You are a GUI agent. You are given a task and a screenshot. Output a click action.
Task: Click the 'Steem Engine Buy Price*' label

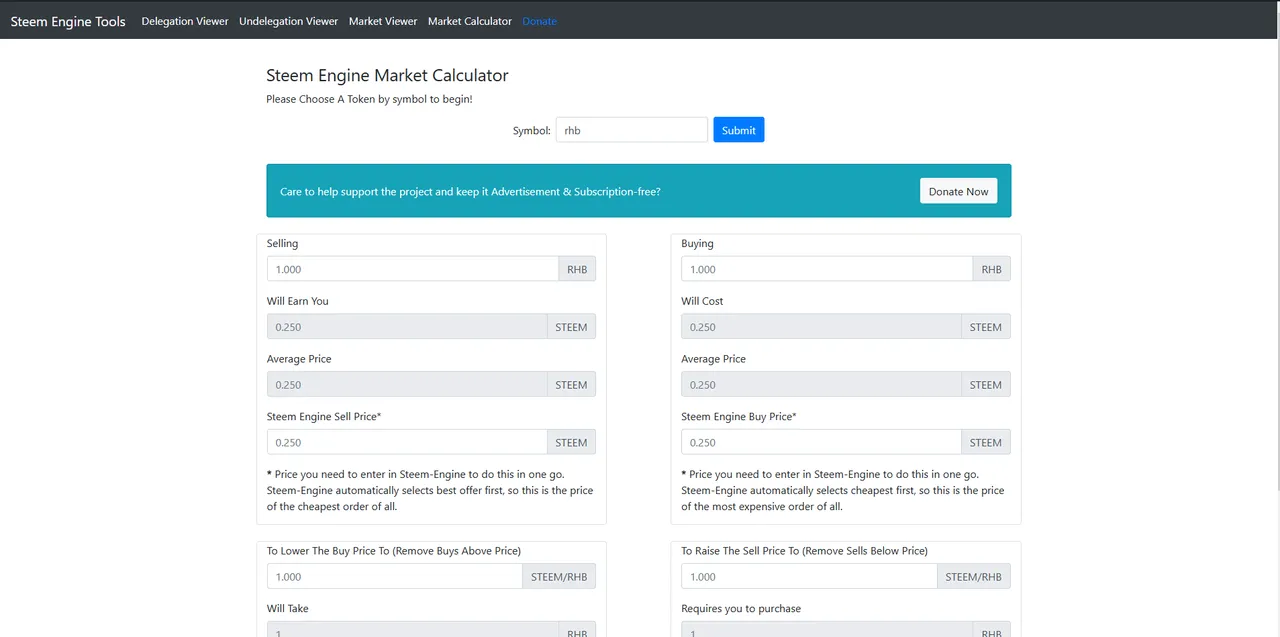click(x=739, y=416)
